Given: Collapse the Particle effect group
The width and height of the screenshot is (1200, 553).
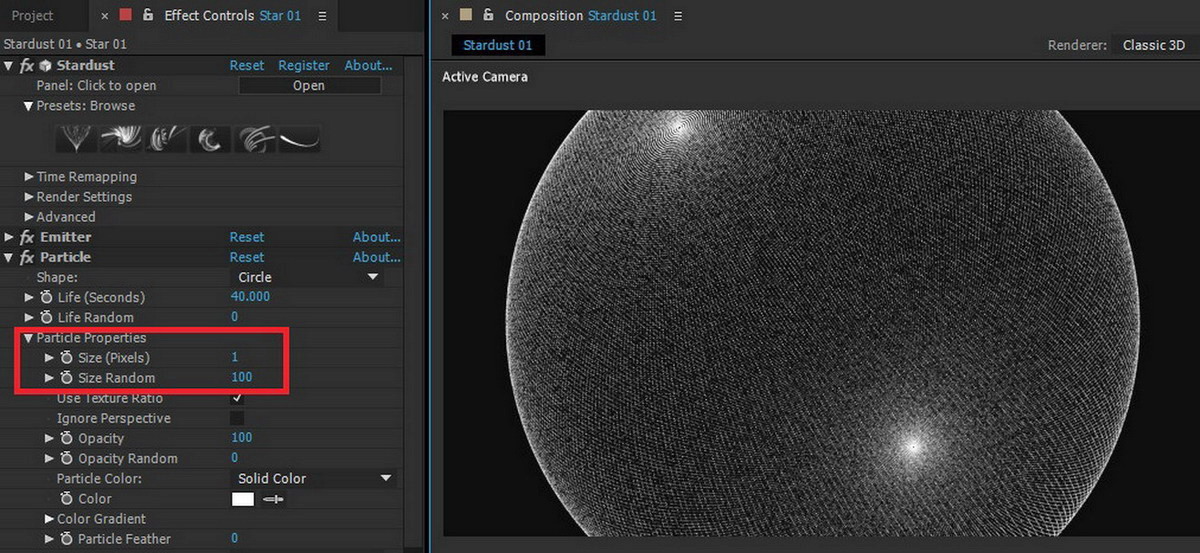Looking at the screenshot, I should point(9,257).
